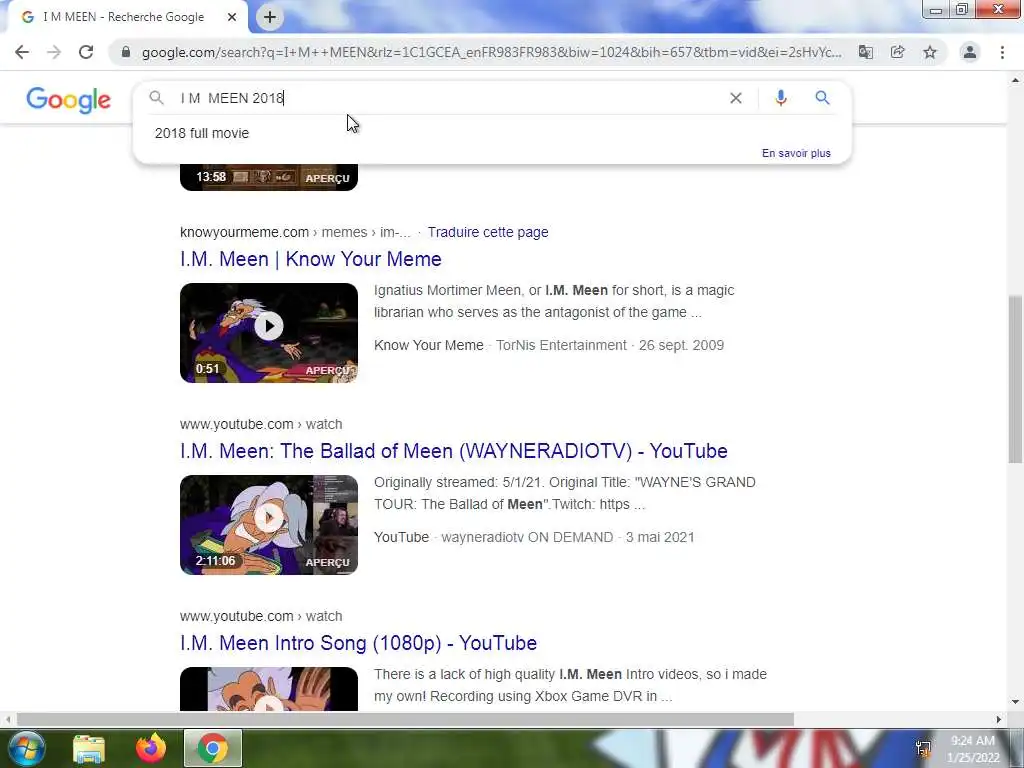Image resolution: width=1024 pixels, height=768 pixels.
Task: Open the Windows Start menu
Action: pos(26,748)
